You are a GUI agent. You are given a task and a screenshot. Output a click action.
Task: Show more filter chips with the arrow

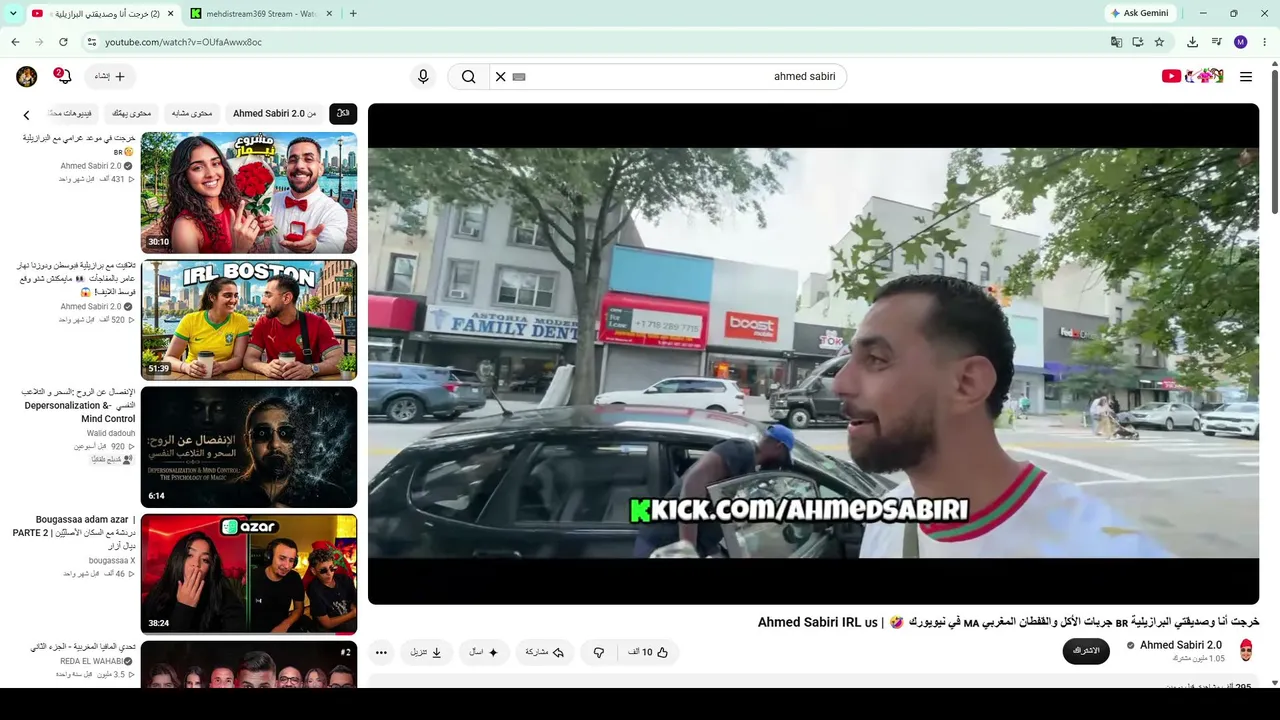point(26,114)
